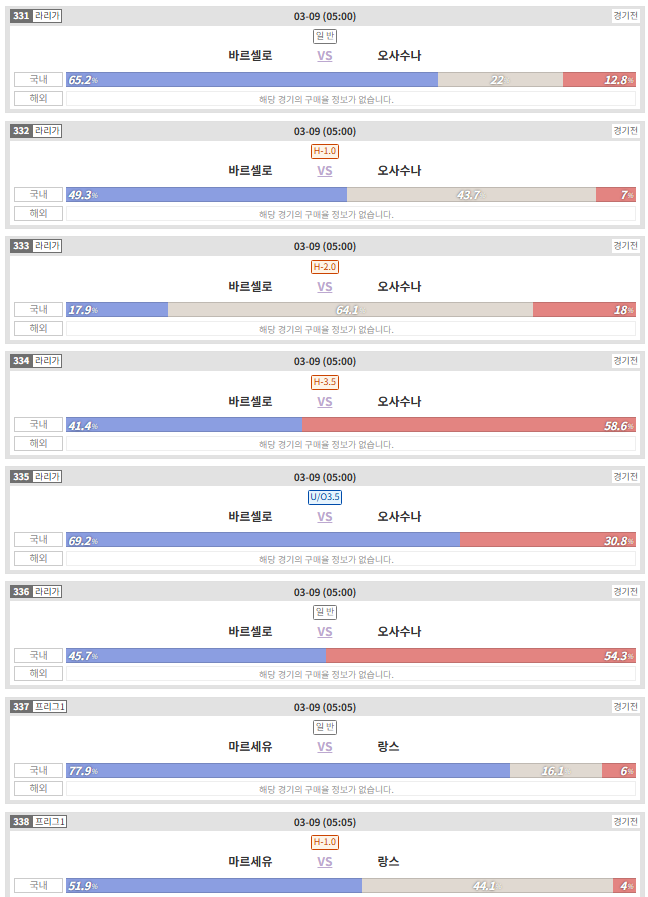The image size is (648, 897).
Task: Switch to 해외 tab in match 333
Action: [38, 328]
